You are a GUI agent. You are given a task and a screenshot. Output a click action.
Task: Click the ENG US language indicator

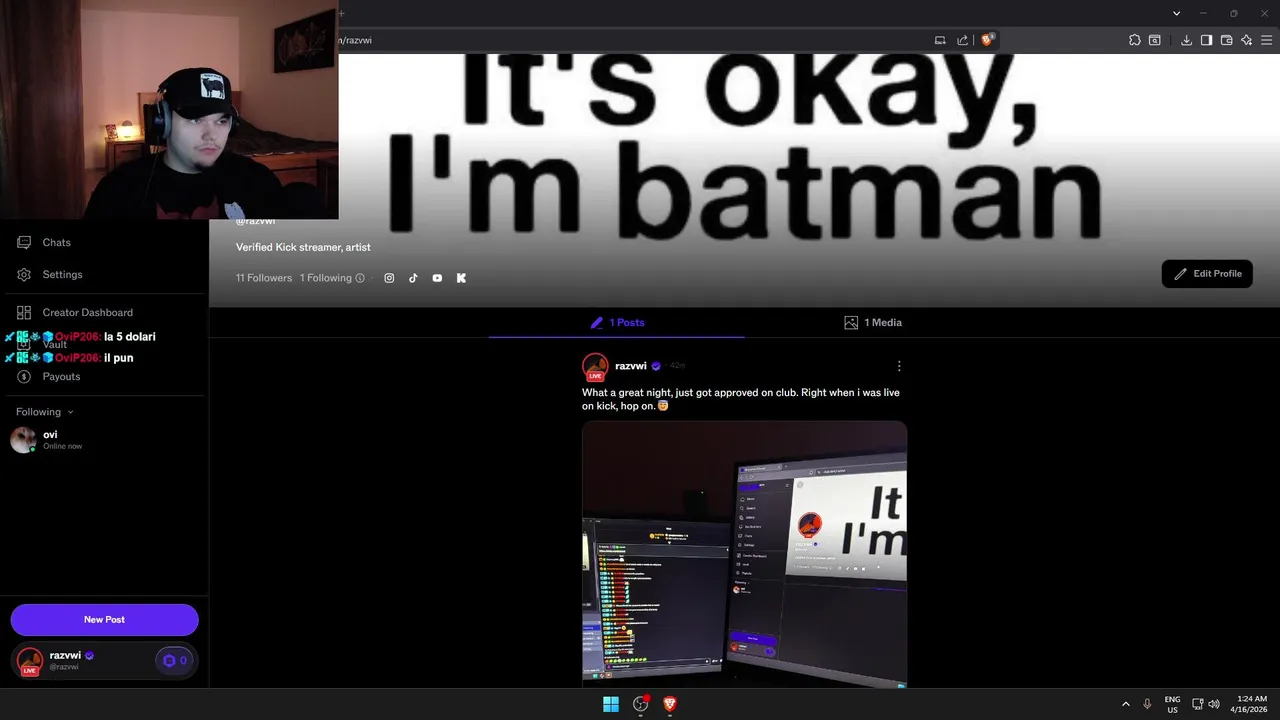[x=1172, y=704]
